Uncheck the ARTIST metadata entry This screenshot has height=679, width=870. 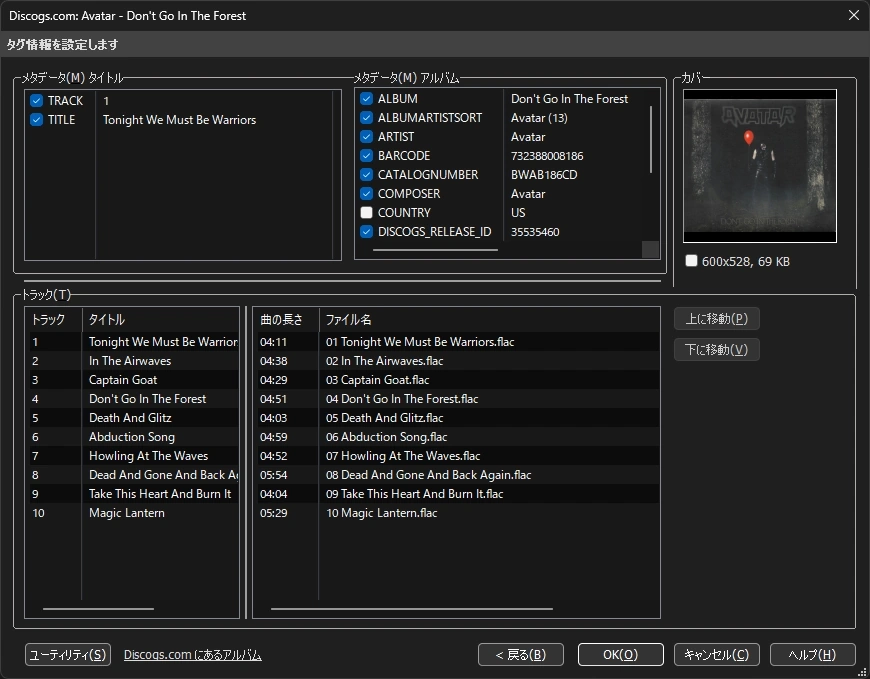click(x=364, y=136)
